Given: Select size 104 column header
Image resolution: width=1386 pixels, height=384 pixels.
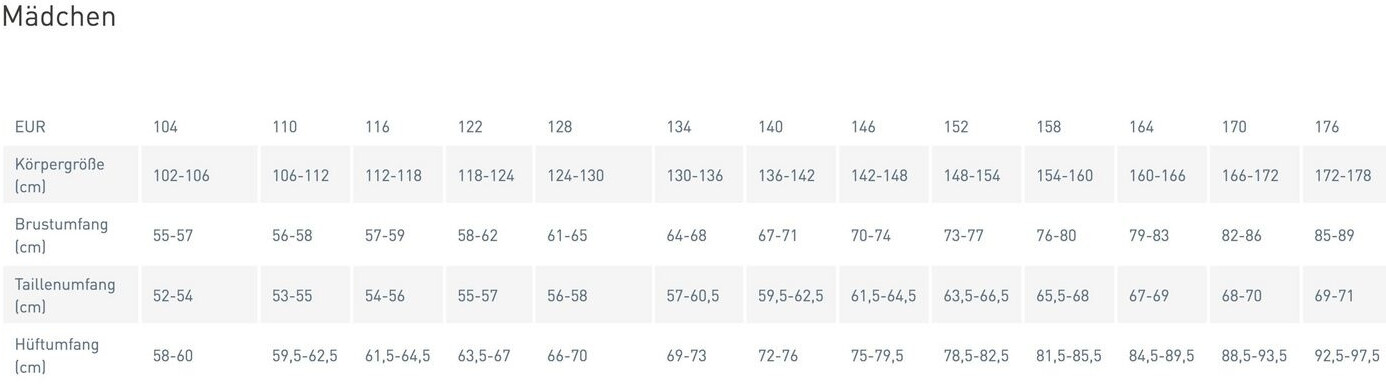Looking at the screenshot, I should pyautogui.click(x=165, y=127).
